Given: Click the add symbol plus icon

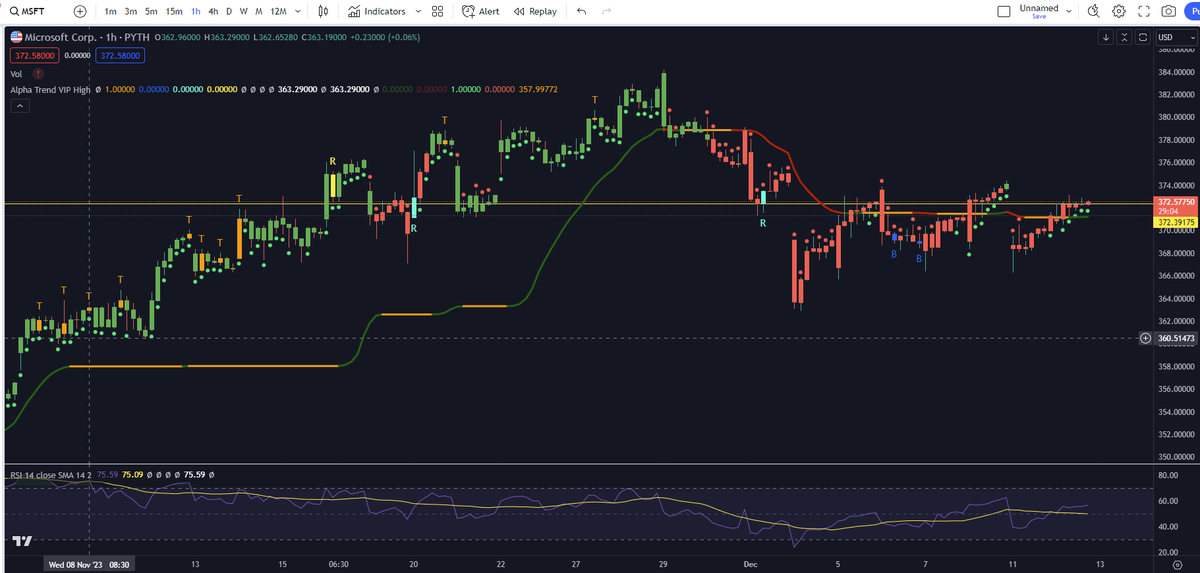Looking at the screenshot, I should tap(80, 11).
